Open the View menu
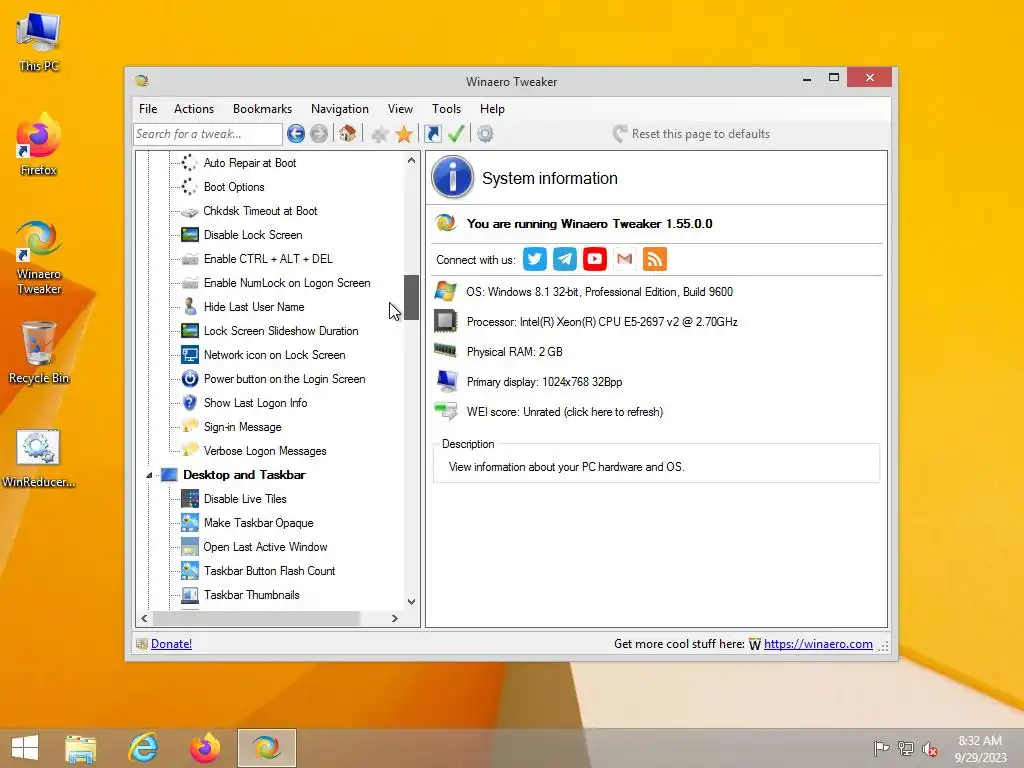 [x=400, y=109]
